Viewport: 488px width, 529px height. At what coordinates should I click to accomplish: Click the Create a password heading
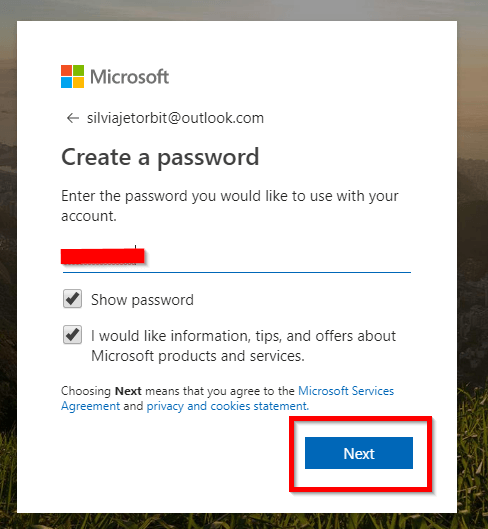pyautogui.click(x=160, y=158)
